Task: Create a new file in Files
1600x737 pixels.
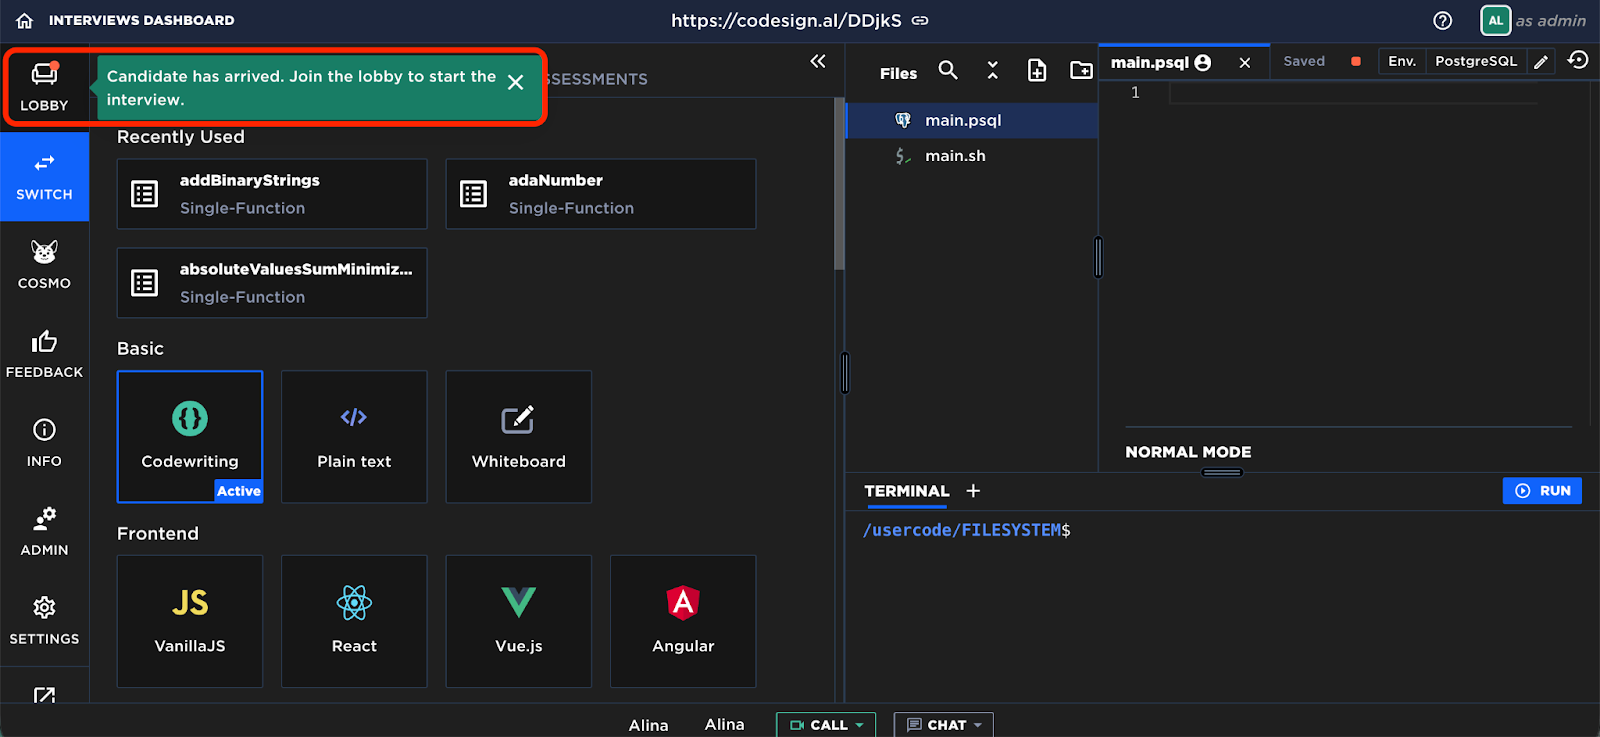Action: coord(1037,70)
